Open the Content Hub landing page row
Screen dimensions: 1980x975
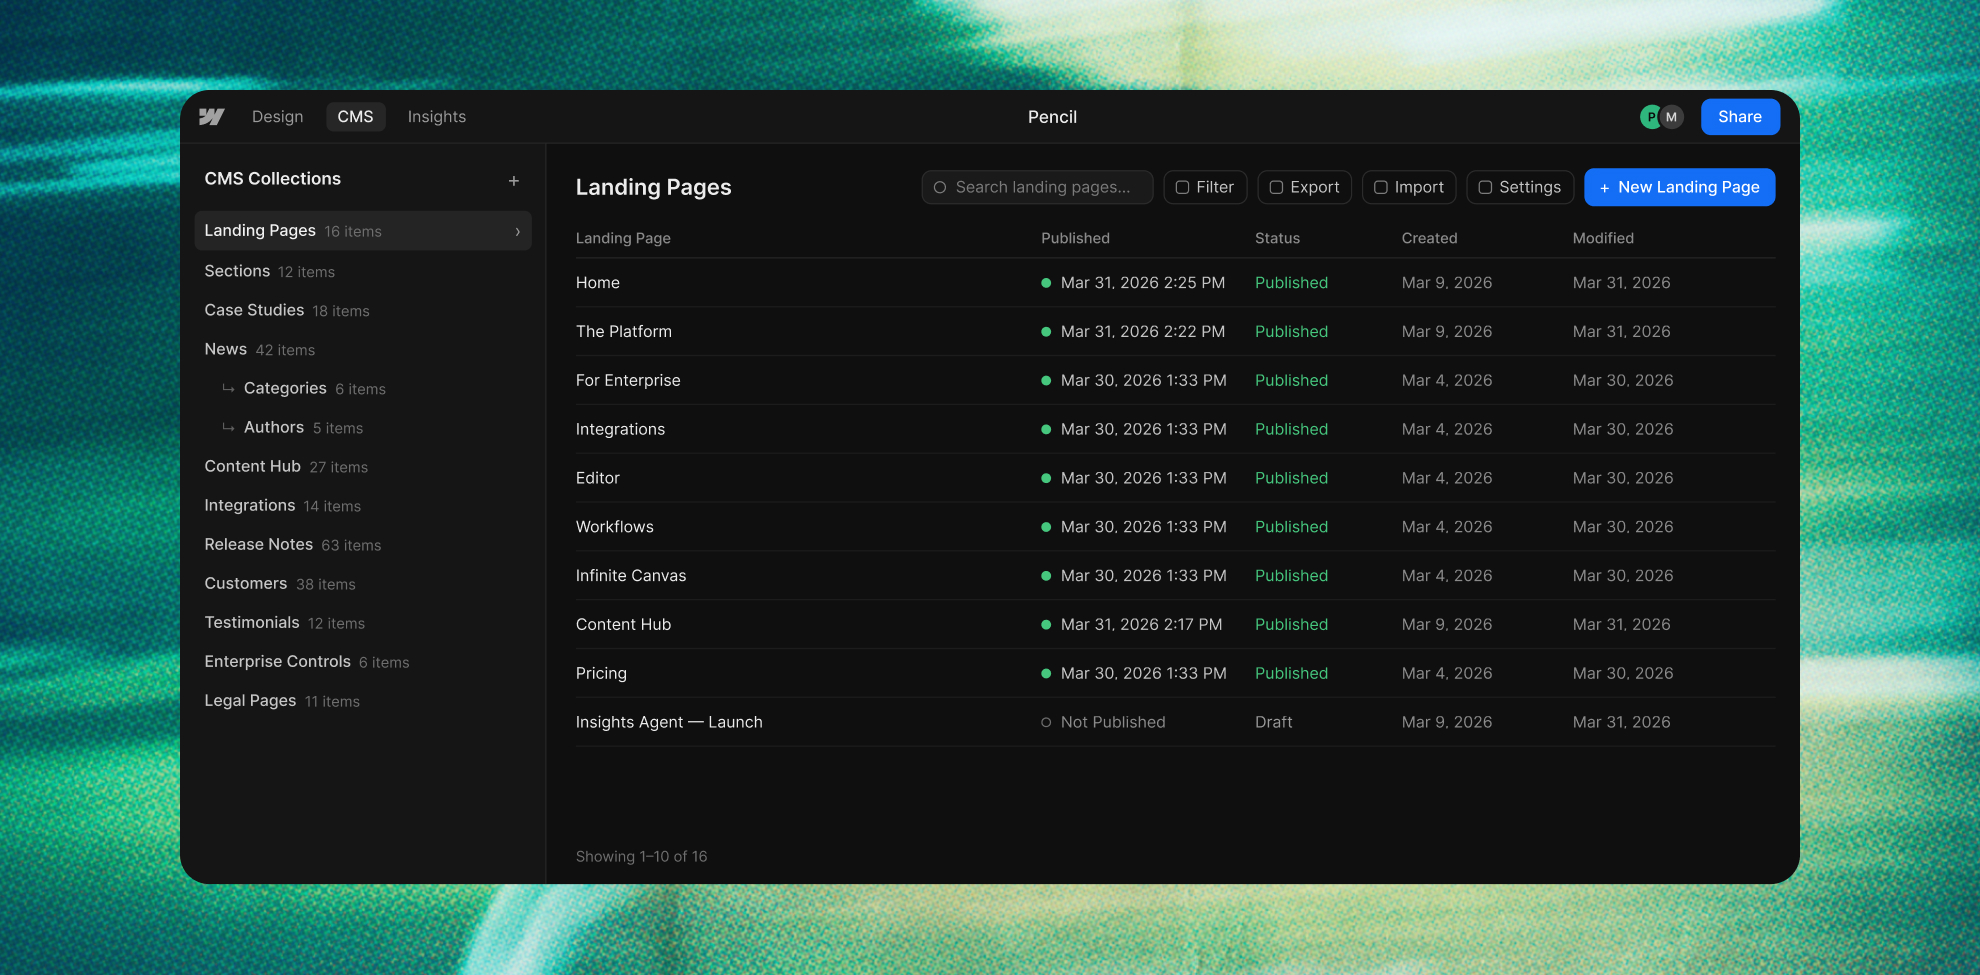[1175, 624]
